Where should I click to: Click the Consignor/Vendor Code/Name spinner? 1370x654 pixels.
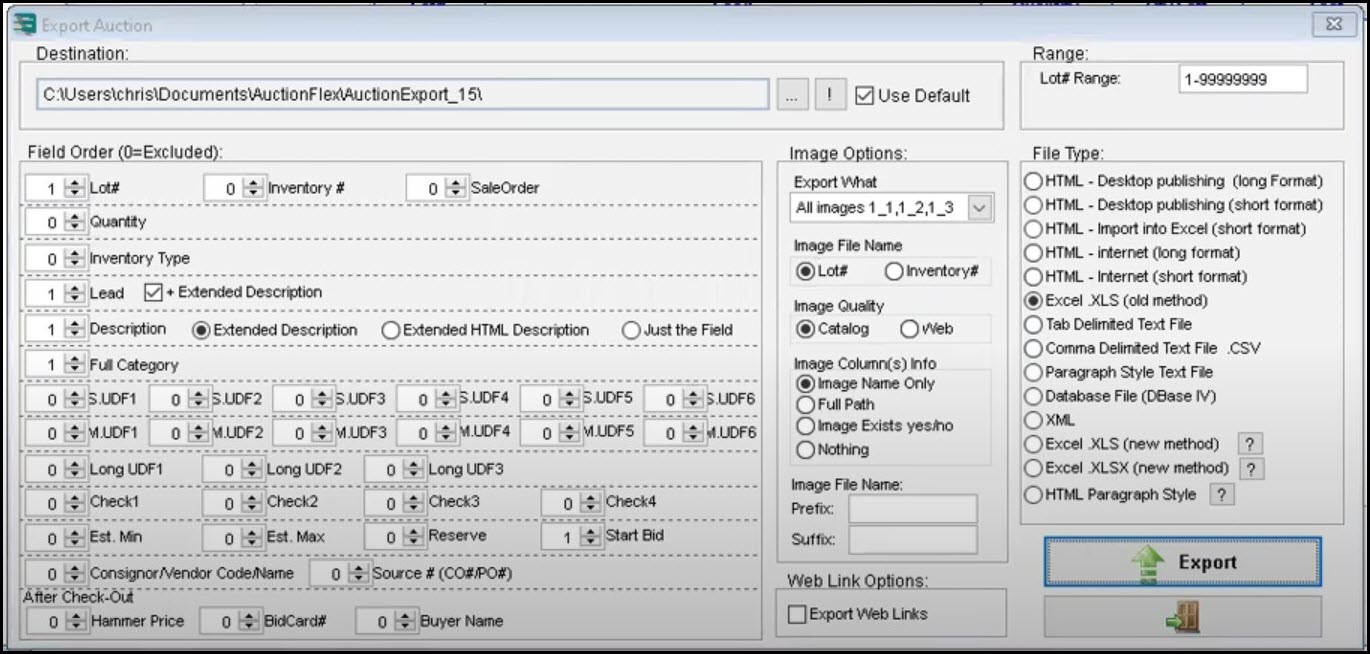[75, 574]
